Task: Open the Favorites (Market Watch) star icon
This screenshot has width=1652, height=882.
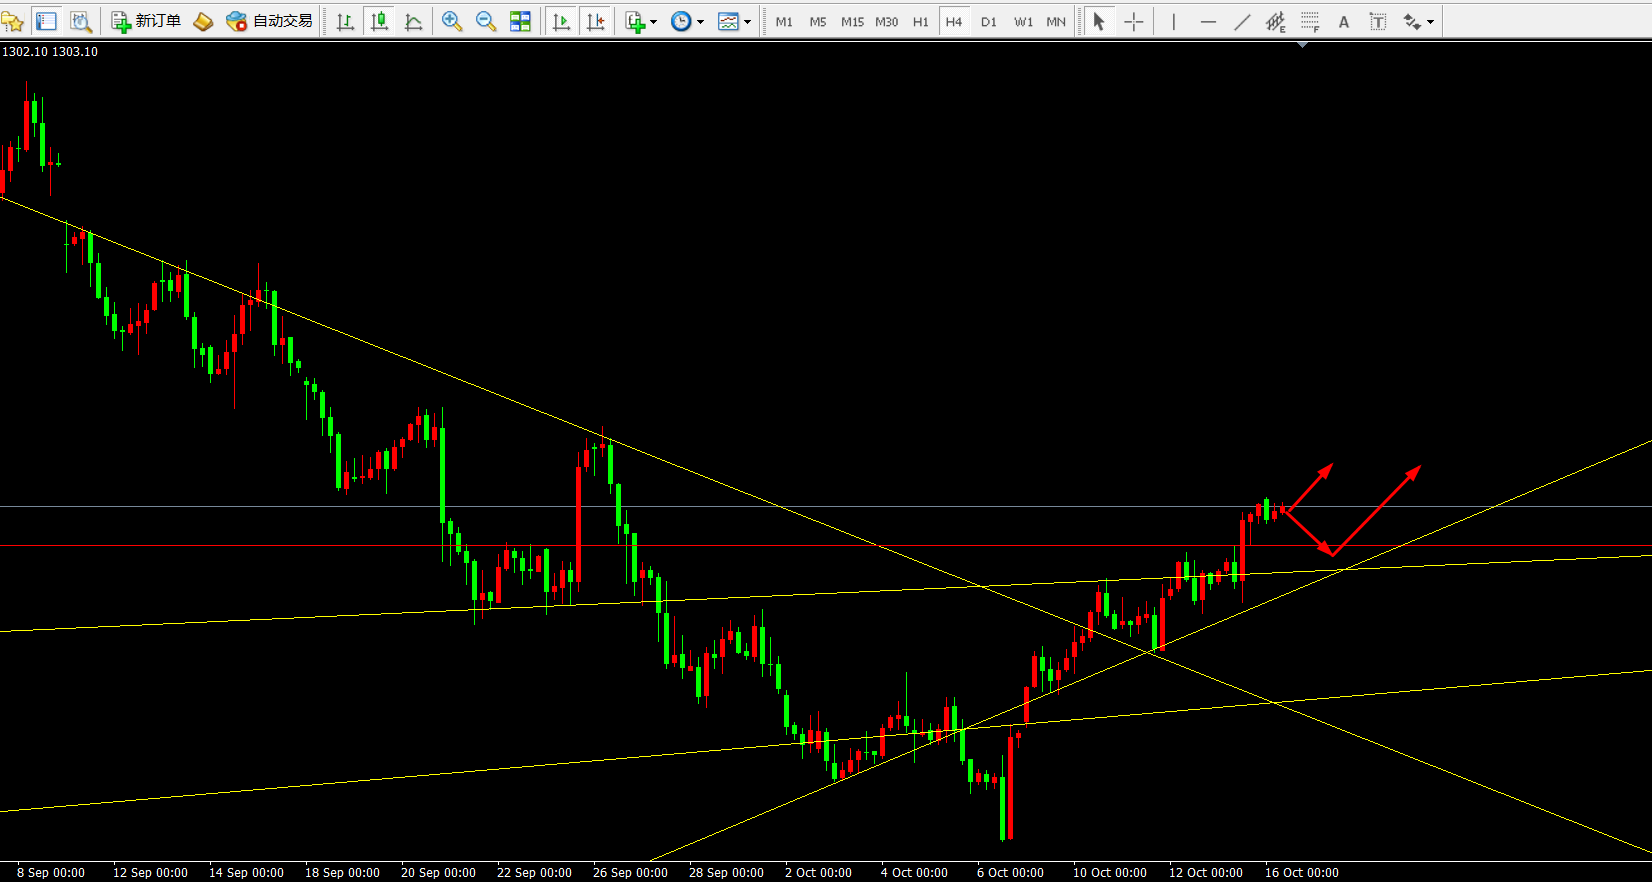Action: click(x=13, y=21)
